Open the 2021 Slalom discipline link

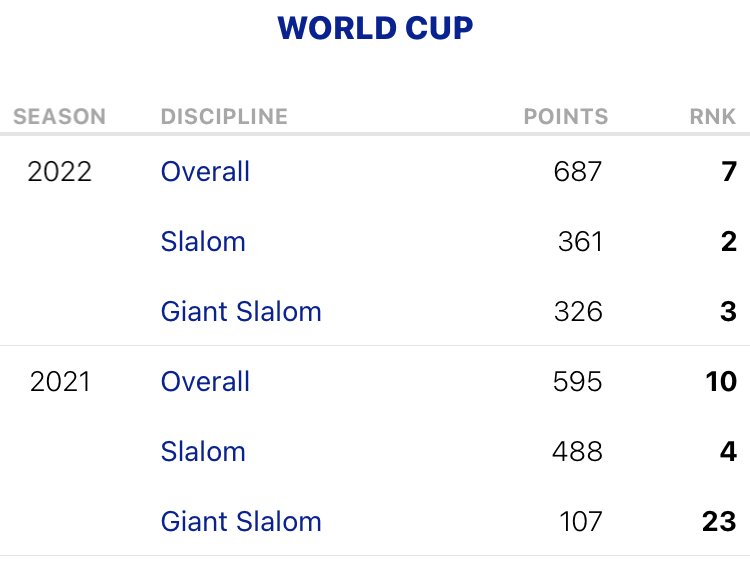coord(203,451)
